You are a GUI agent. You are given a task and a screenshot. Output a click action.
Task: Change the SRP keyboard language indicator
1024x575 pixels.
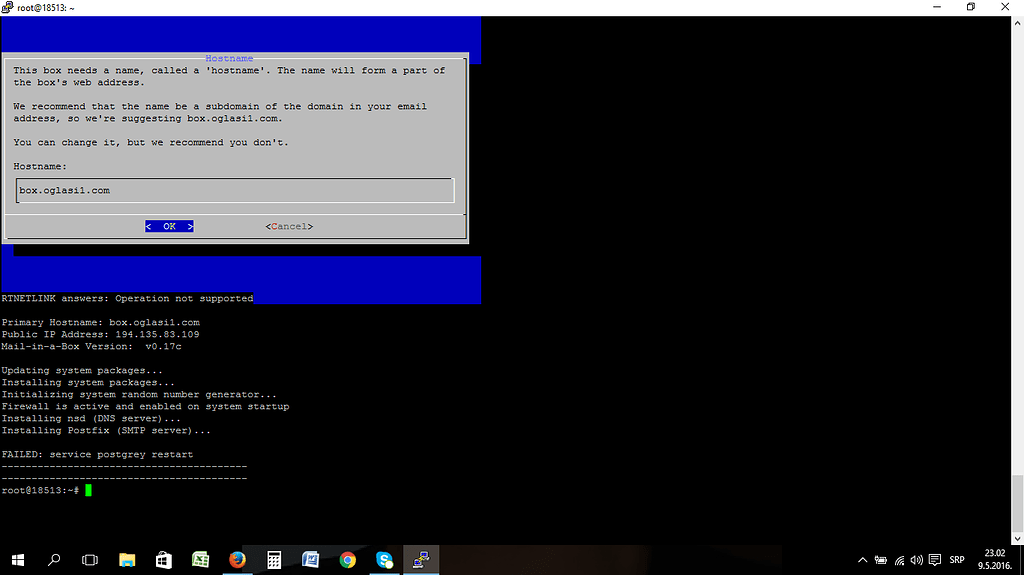(957, 560)
